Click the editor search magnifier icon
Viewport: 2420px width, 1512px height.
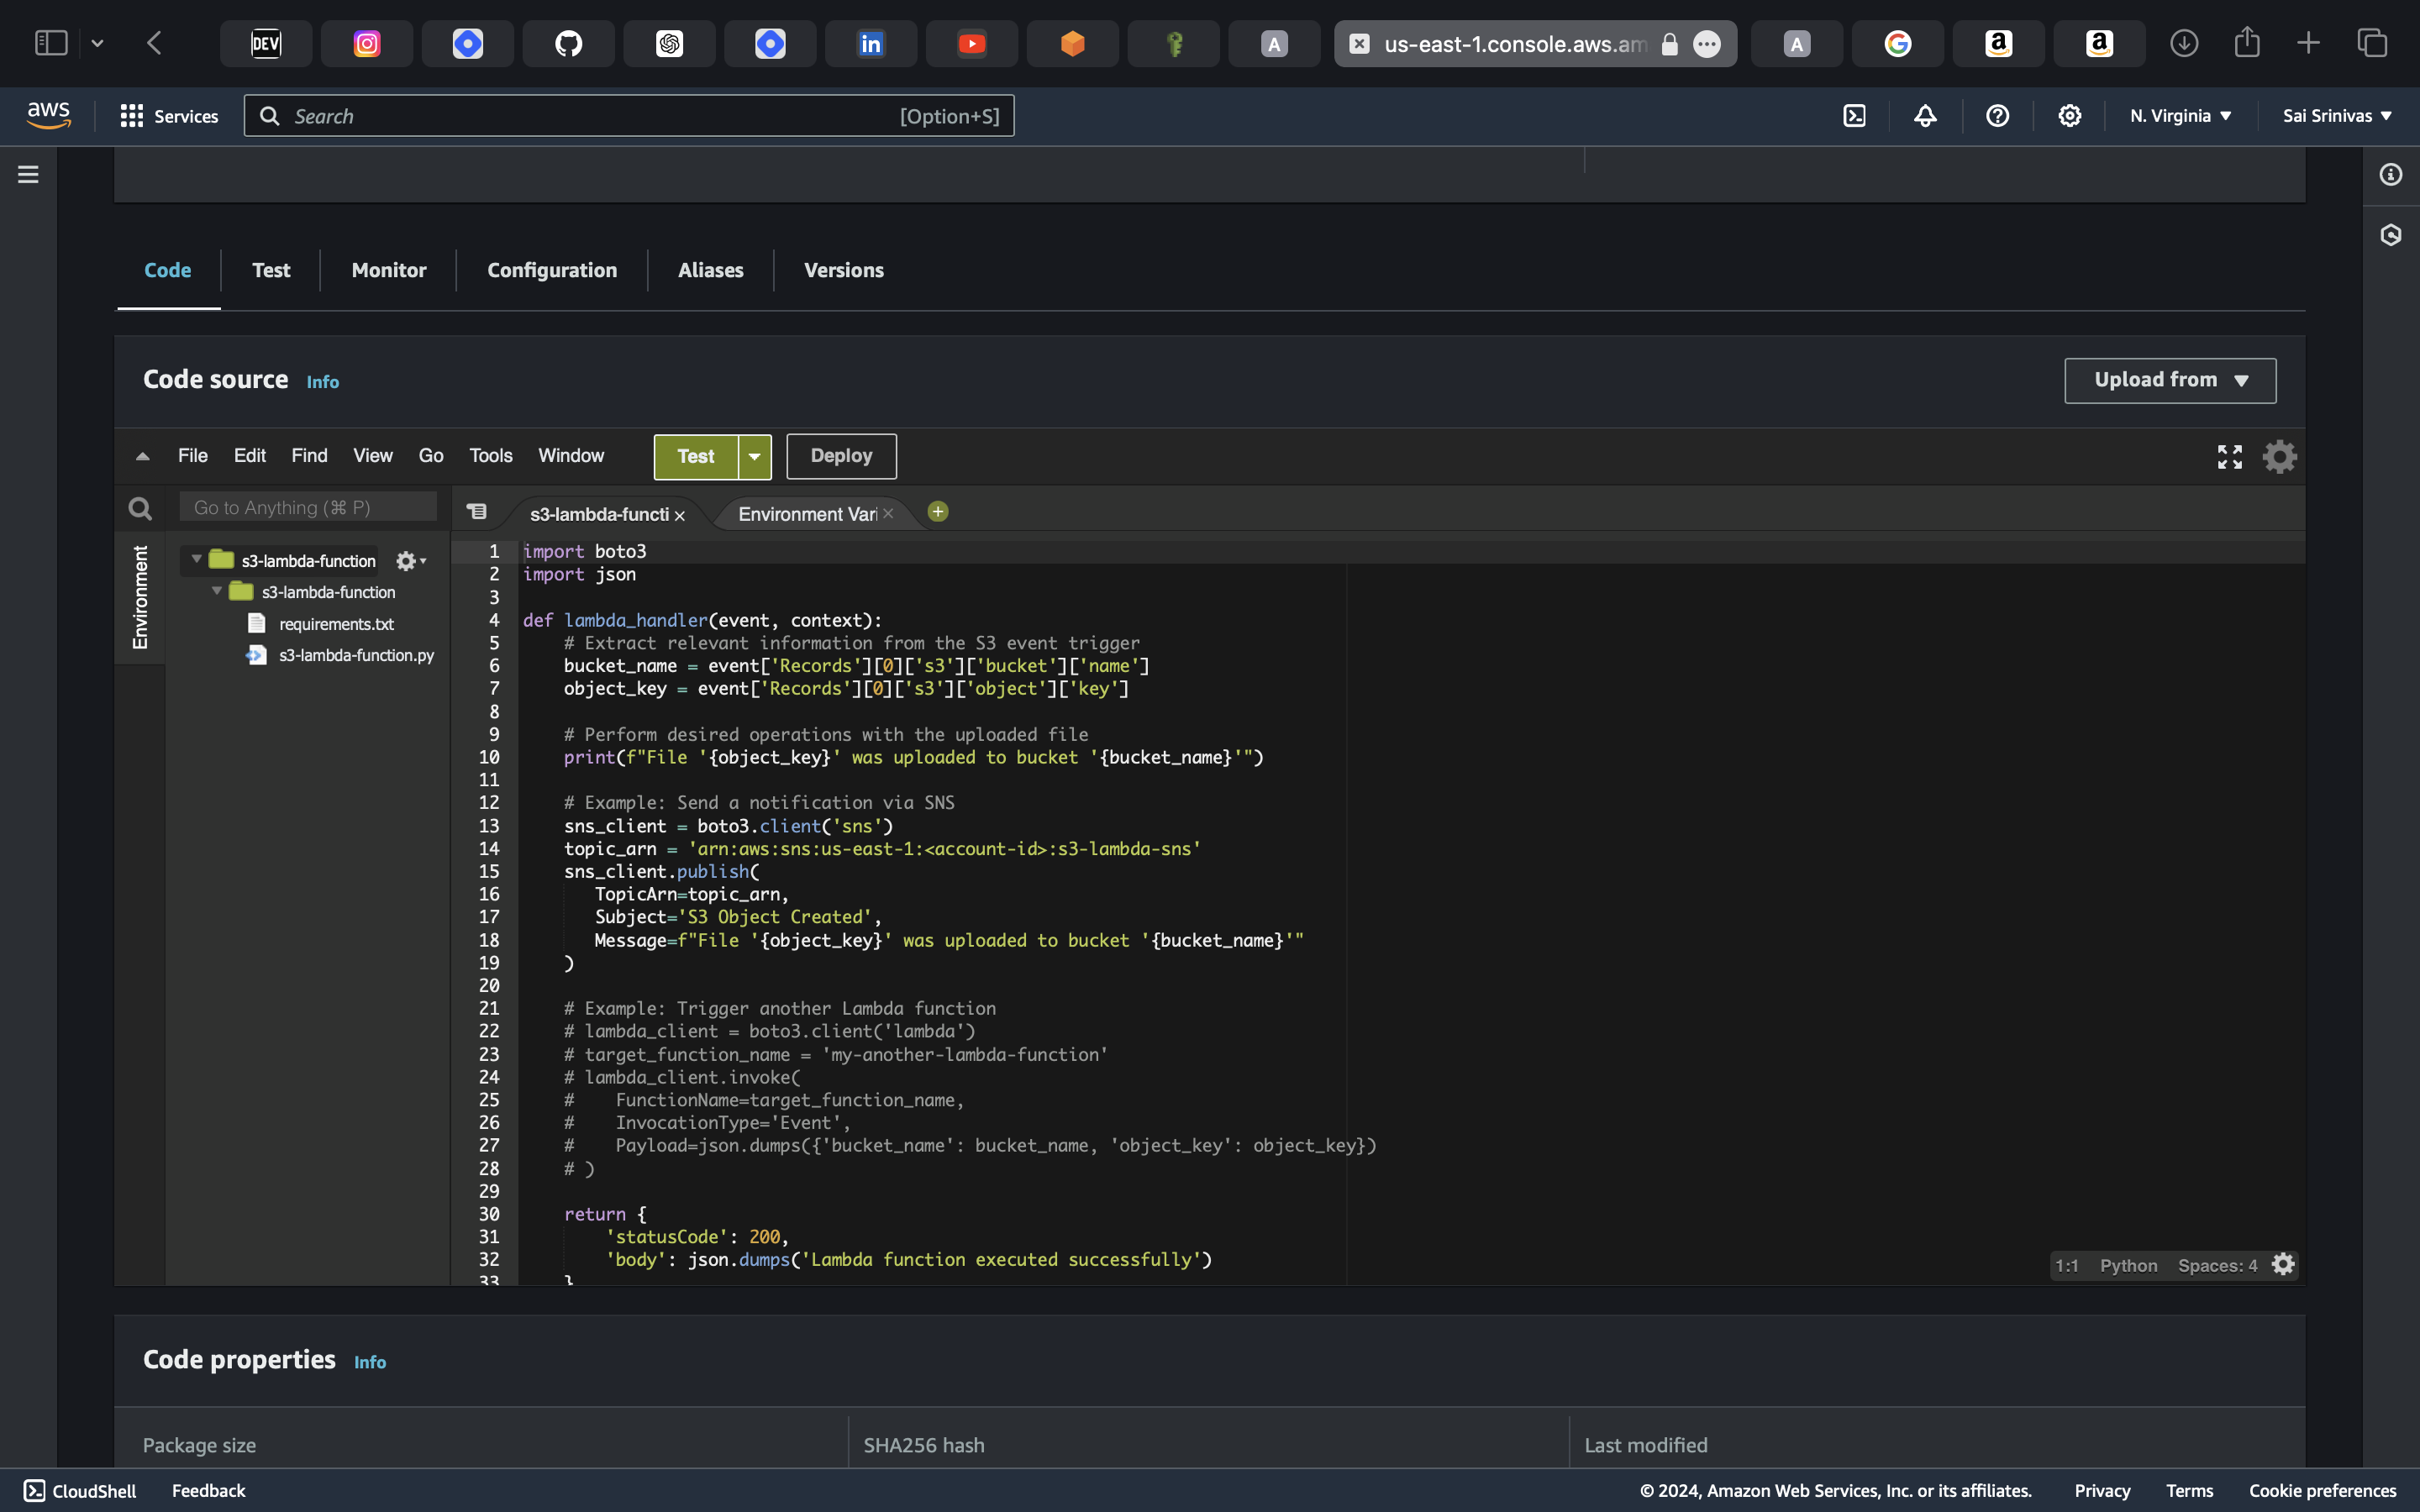tap(140, 509)
